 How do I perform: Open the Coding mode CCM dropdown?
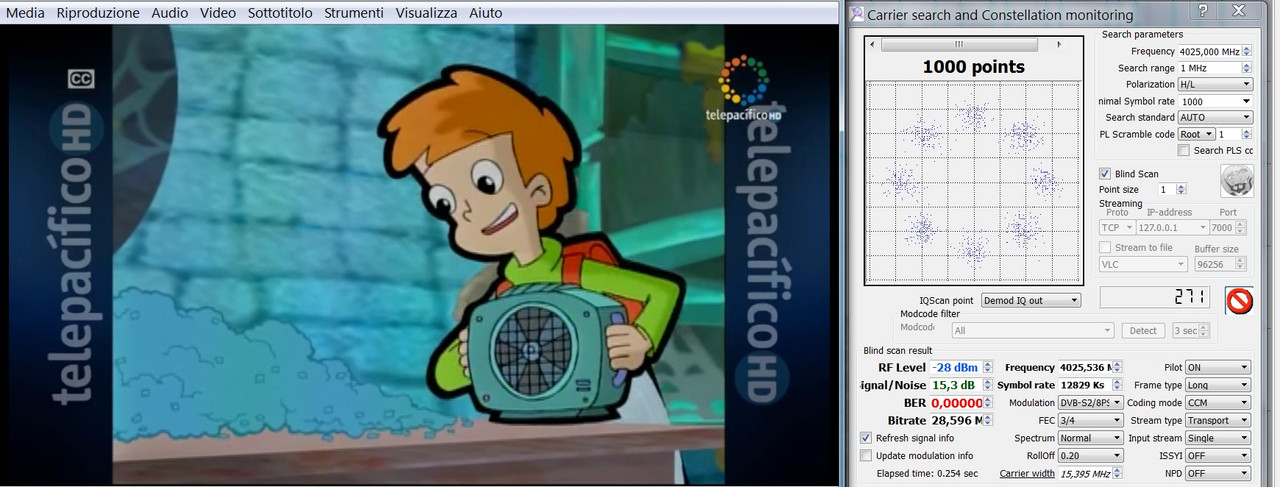(x=1218, y=402)
